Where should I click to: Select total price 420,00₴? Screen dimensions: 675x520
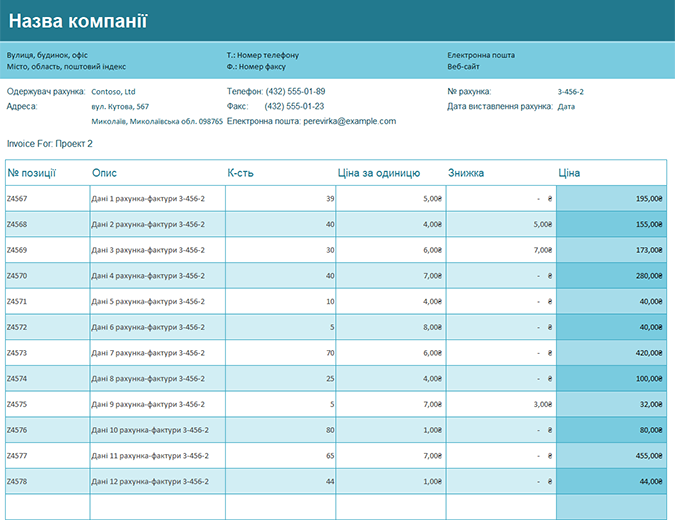(611, 353)
